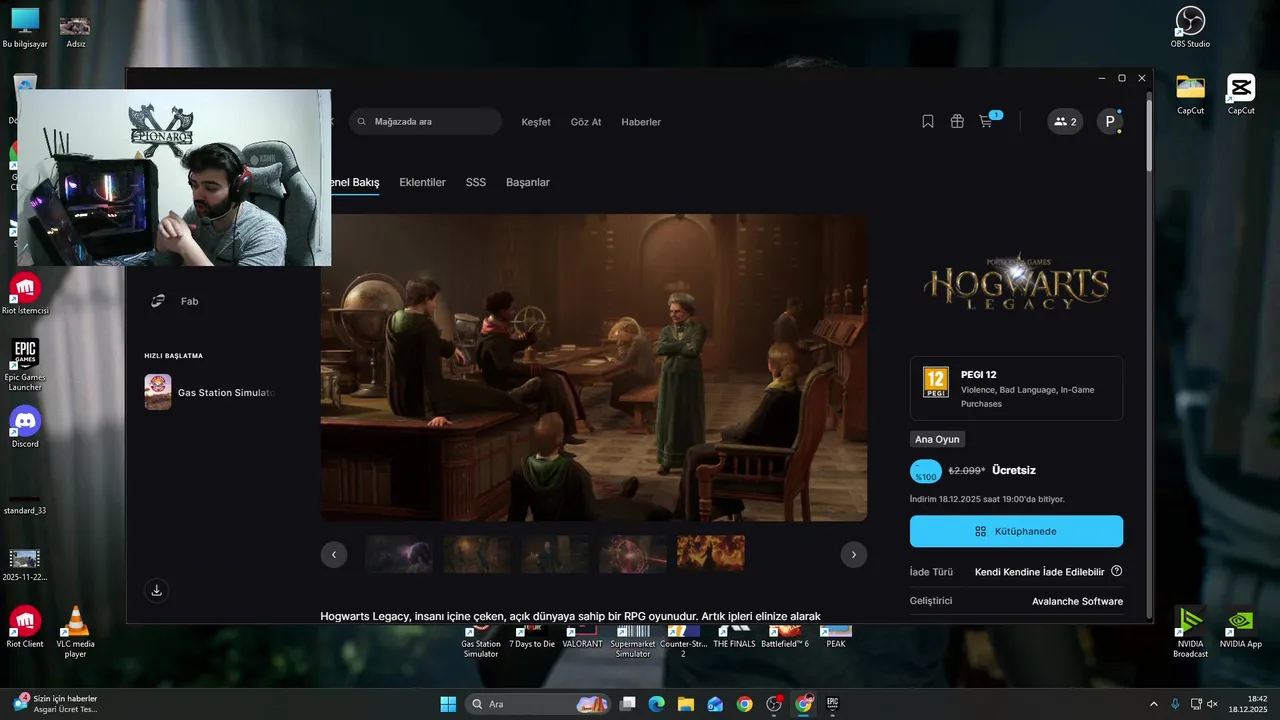Open VLC media player shortcut

coord(75,632)
